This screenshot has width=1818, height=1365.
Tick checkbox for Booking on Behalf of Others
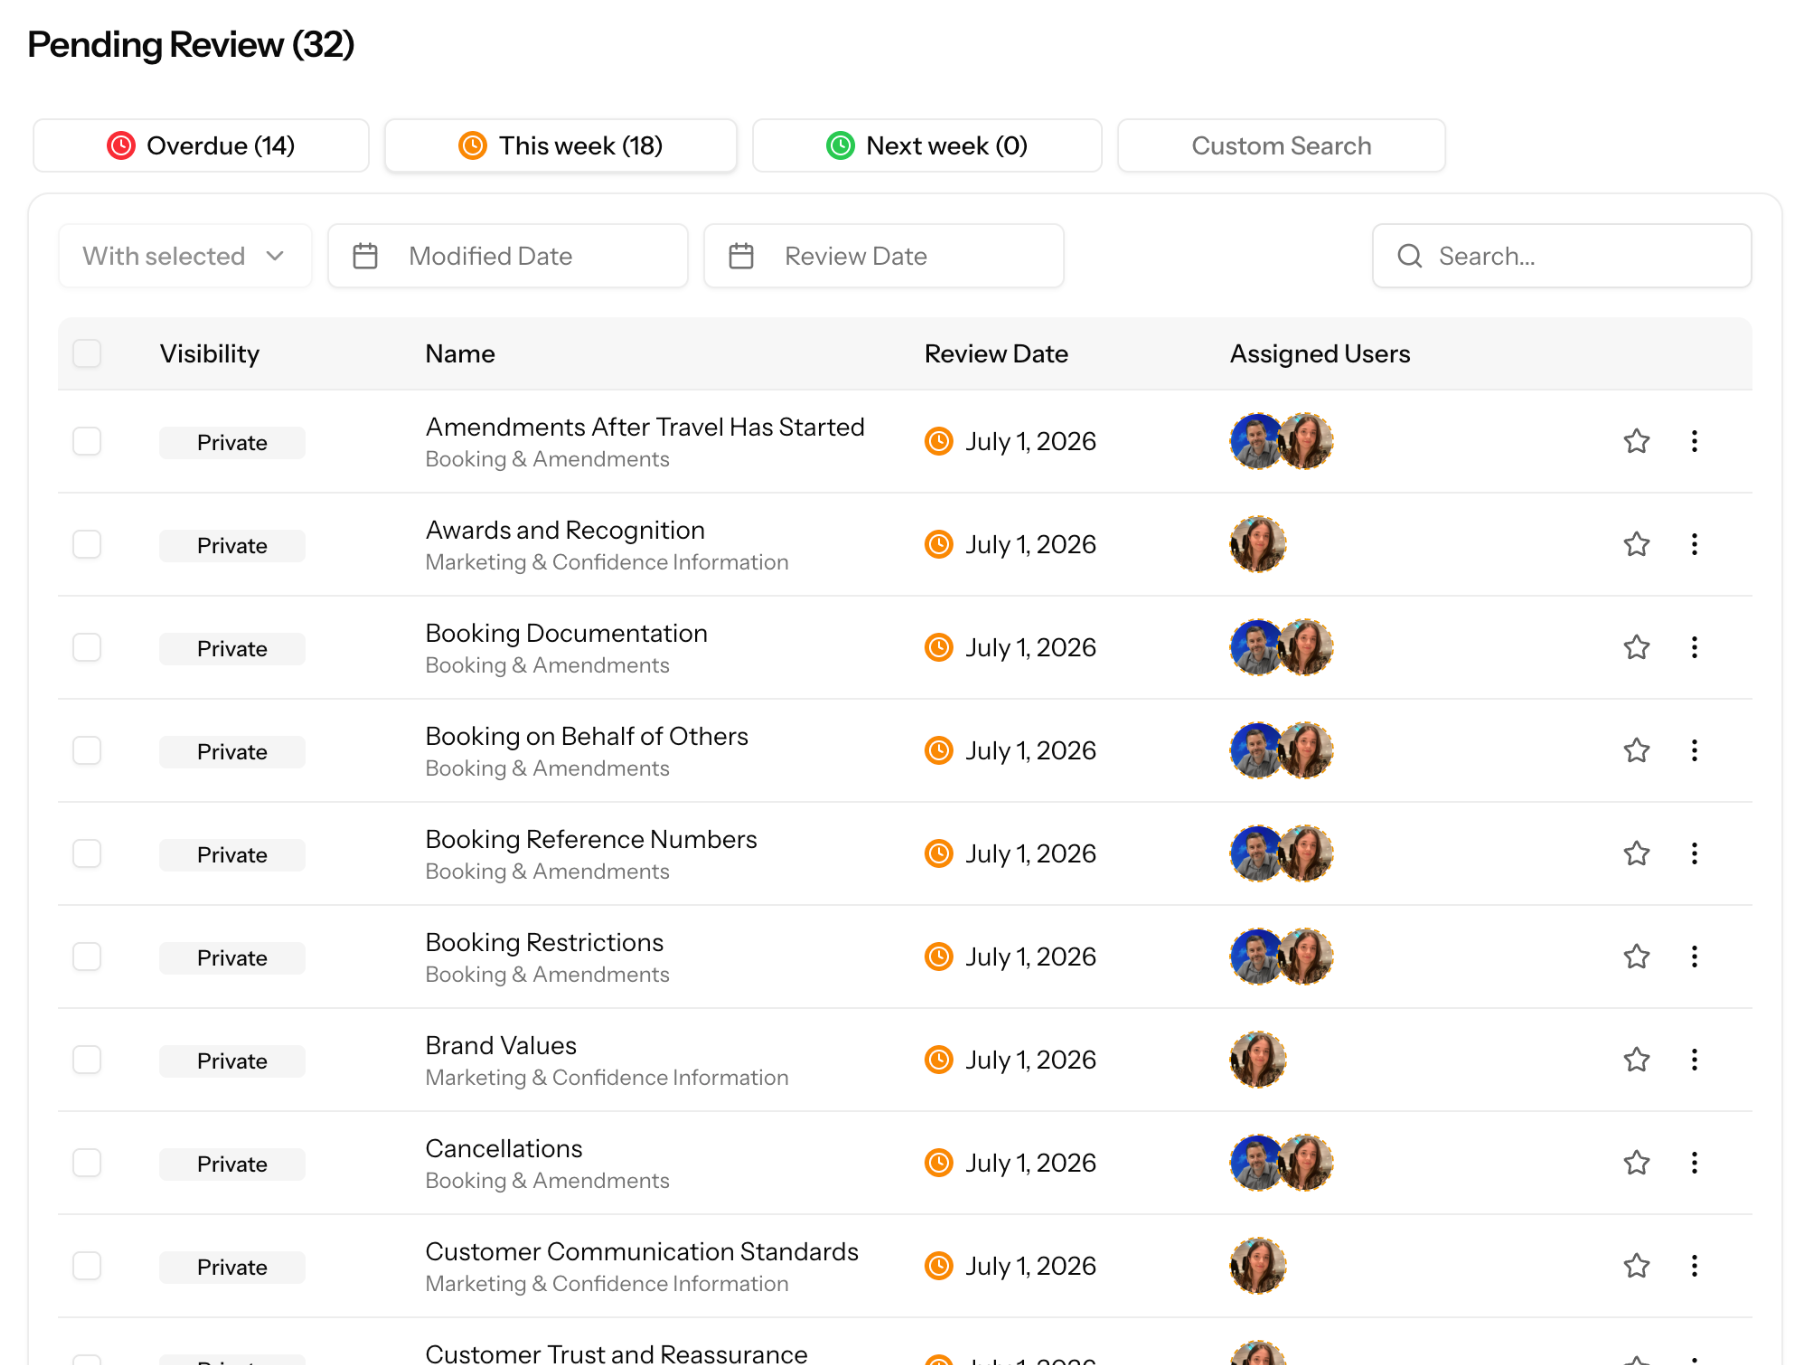[x=87, y=750]
